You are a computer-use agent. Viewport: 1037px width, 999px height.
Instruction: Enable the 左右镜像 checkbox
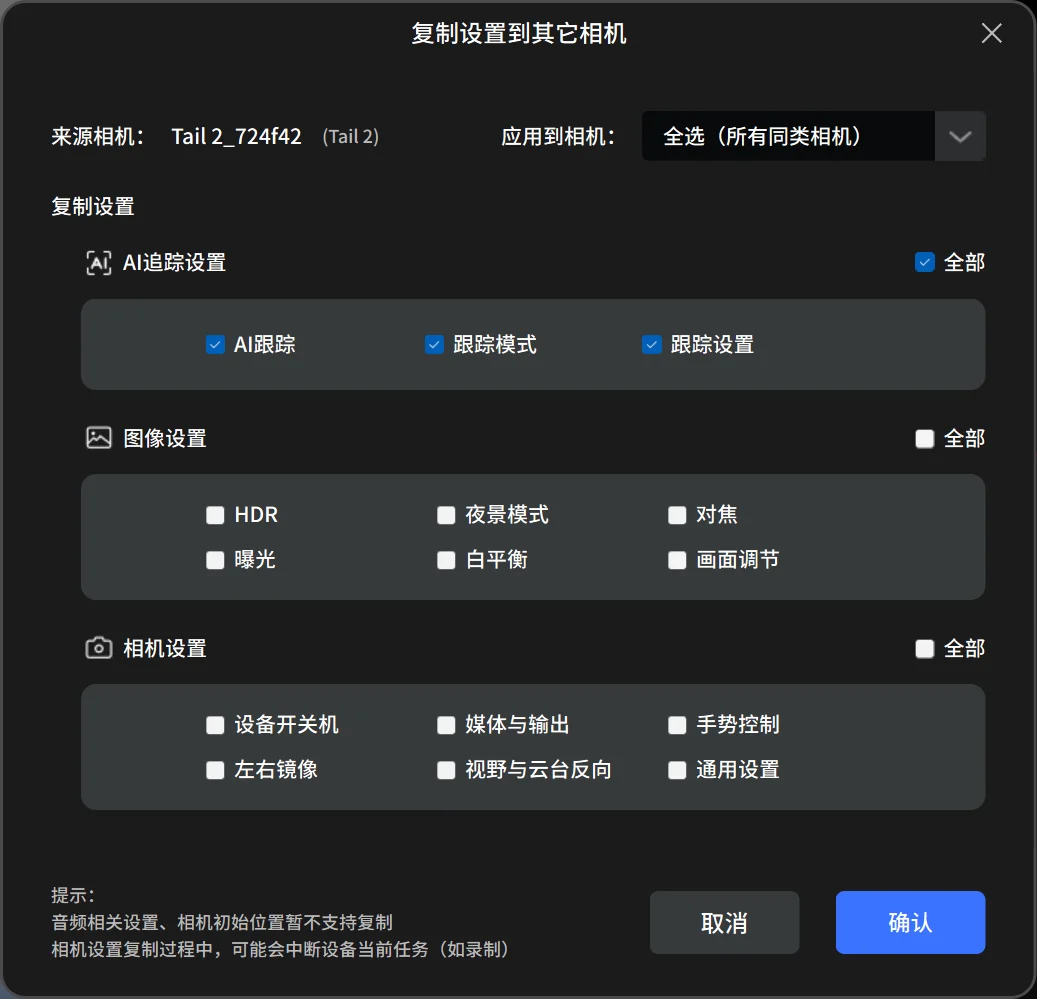[215, 770]
